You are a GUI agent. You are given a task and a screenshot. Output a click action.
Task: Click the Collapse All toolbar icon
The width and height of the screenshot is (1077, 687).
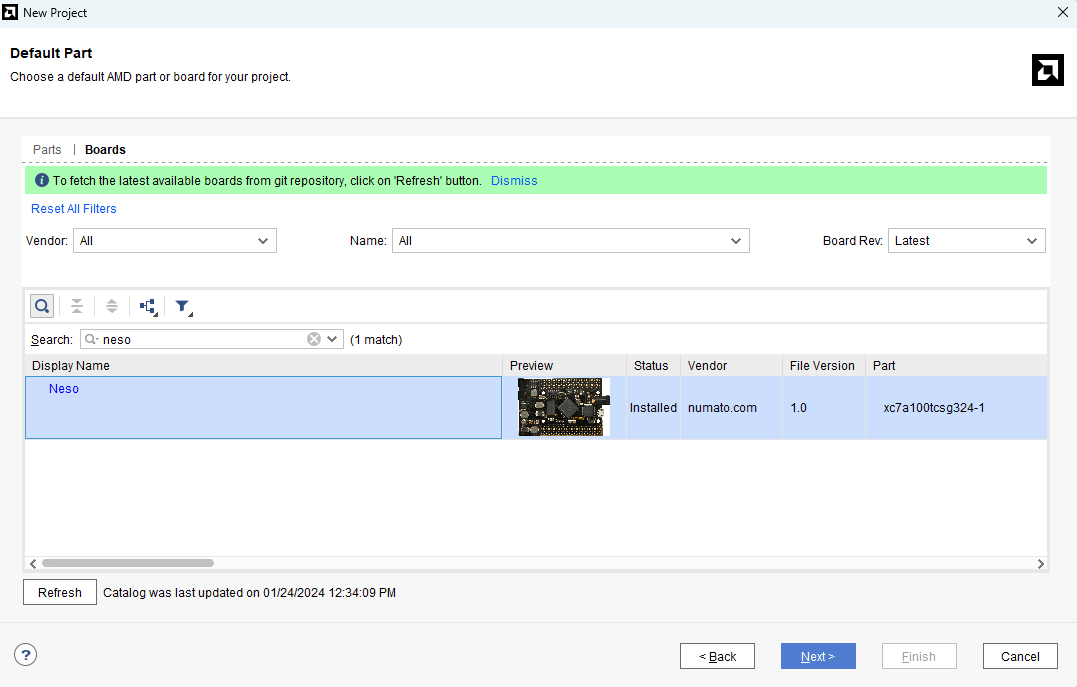click(x=77, y=306)
